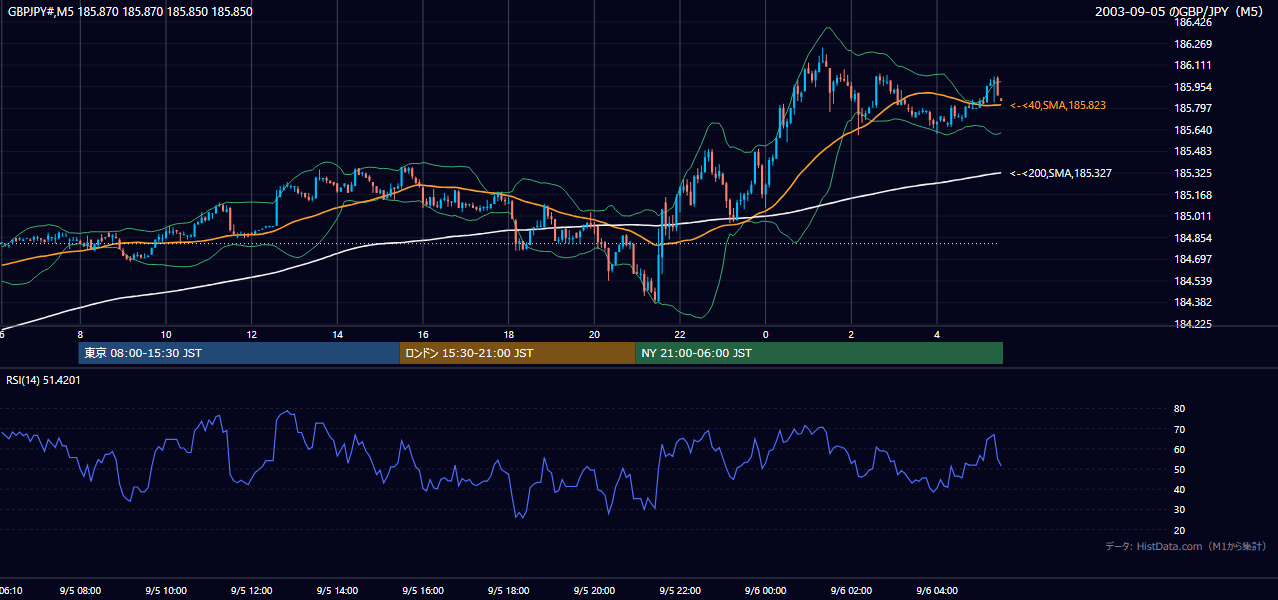Click the 2003-09-05 GBP/JPY (M5) chart title
This screenshot has width=1278, height=600.
pyautogui.click(x=1180, y=12)
